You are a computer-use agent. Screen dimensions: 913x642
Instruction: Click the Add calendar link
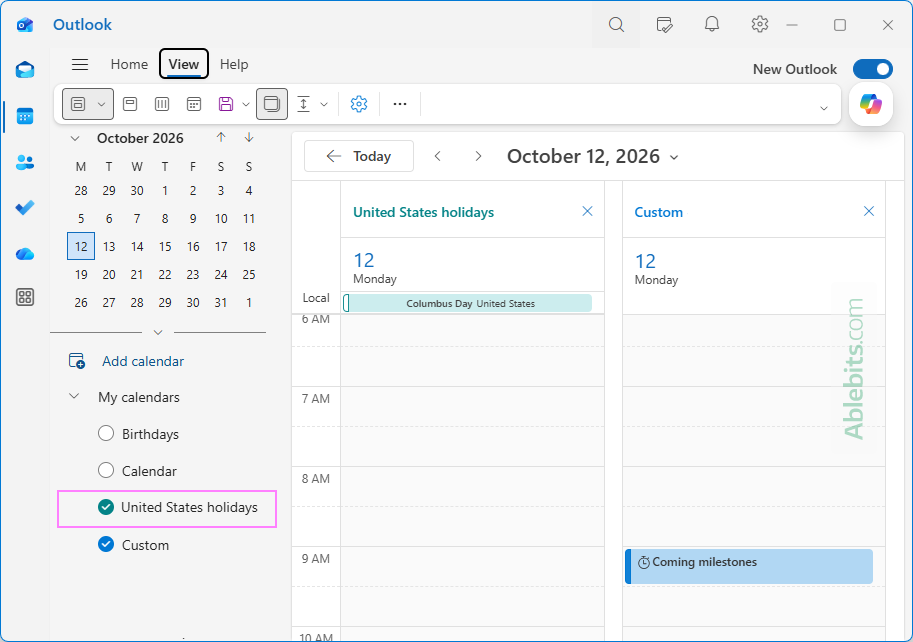[143, 361]
